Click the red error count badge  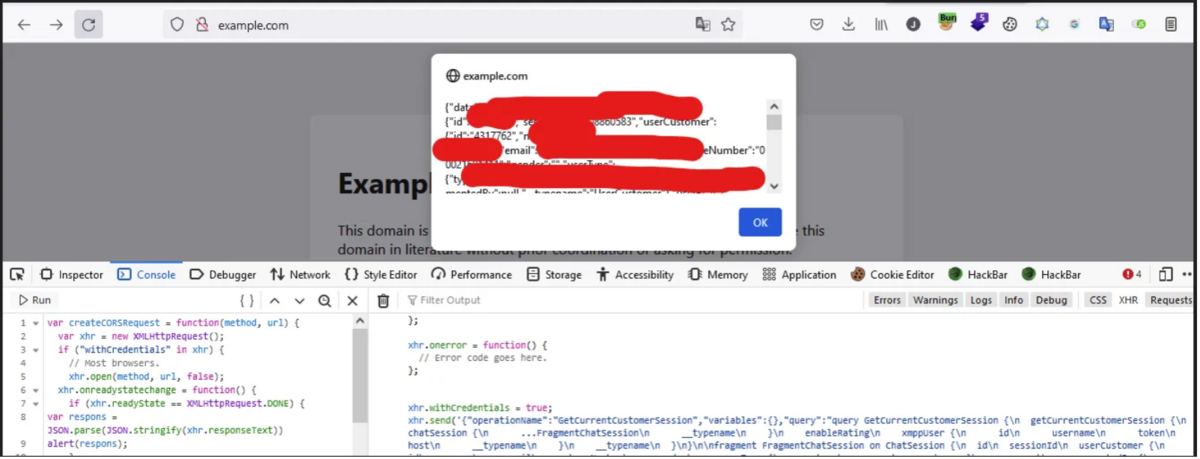1132,275
